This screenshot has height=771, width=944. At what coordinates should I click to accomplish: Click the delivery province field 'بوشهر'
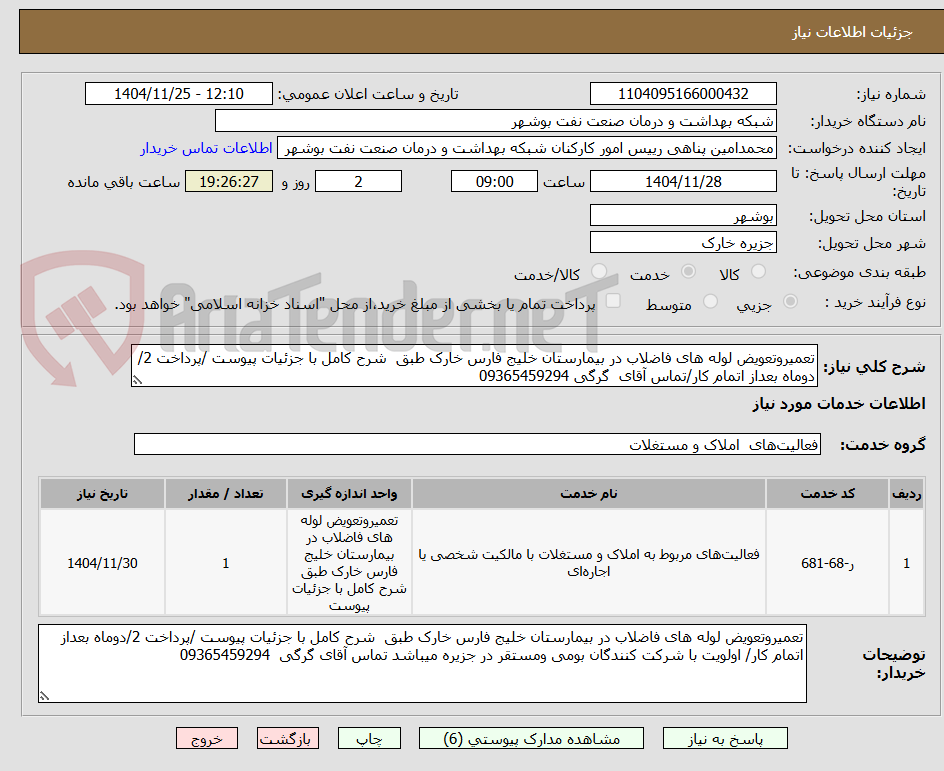tap(683, 215)
